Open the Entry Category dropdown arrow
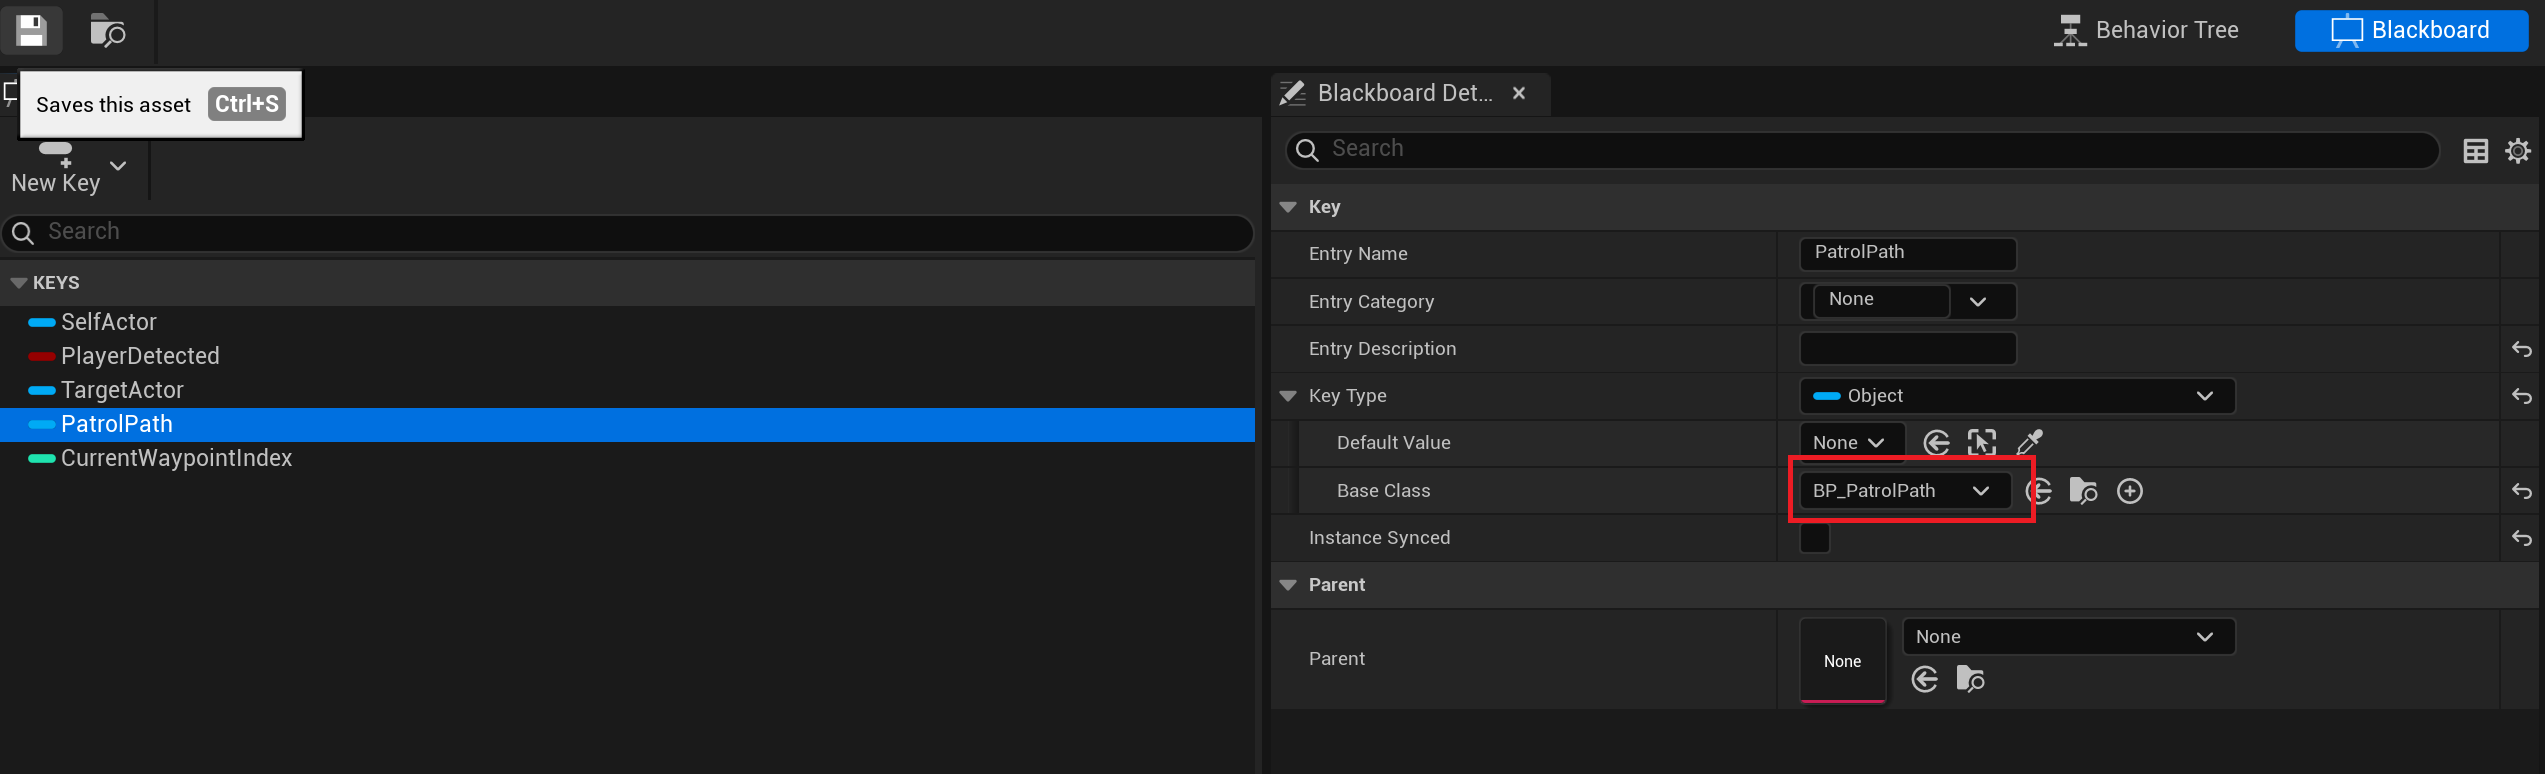Viewport: 2545px width, 774px height. pos(1978,301)
